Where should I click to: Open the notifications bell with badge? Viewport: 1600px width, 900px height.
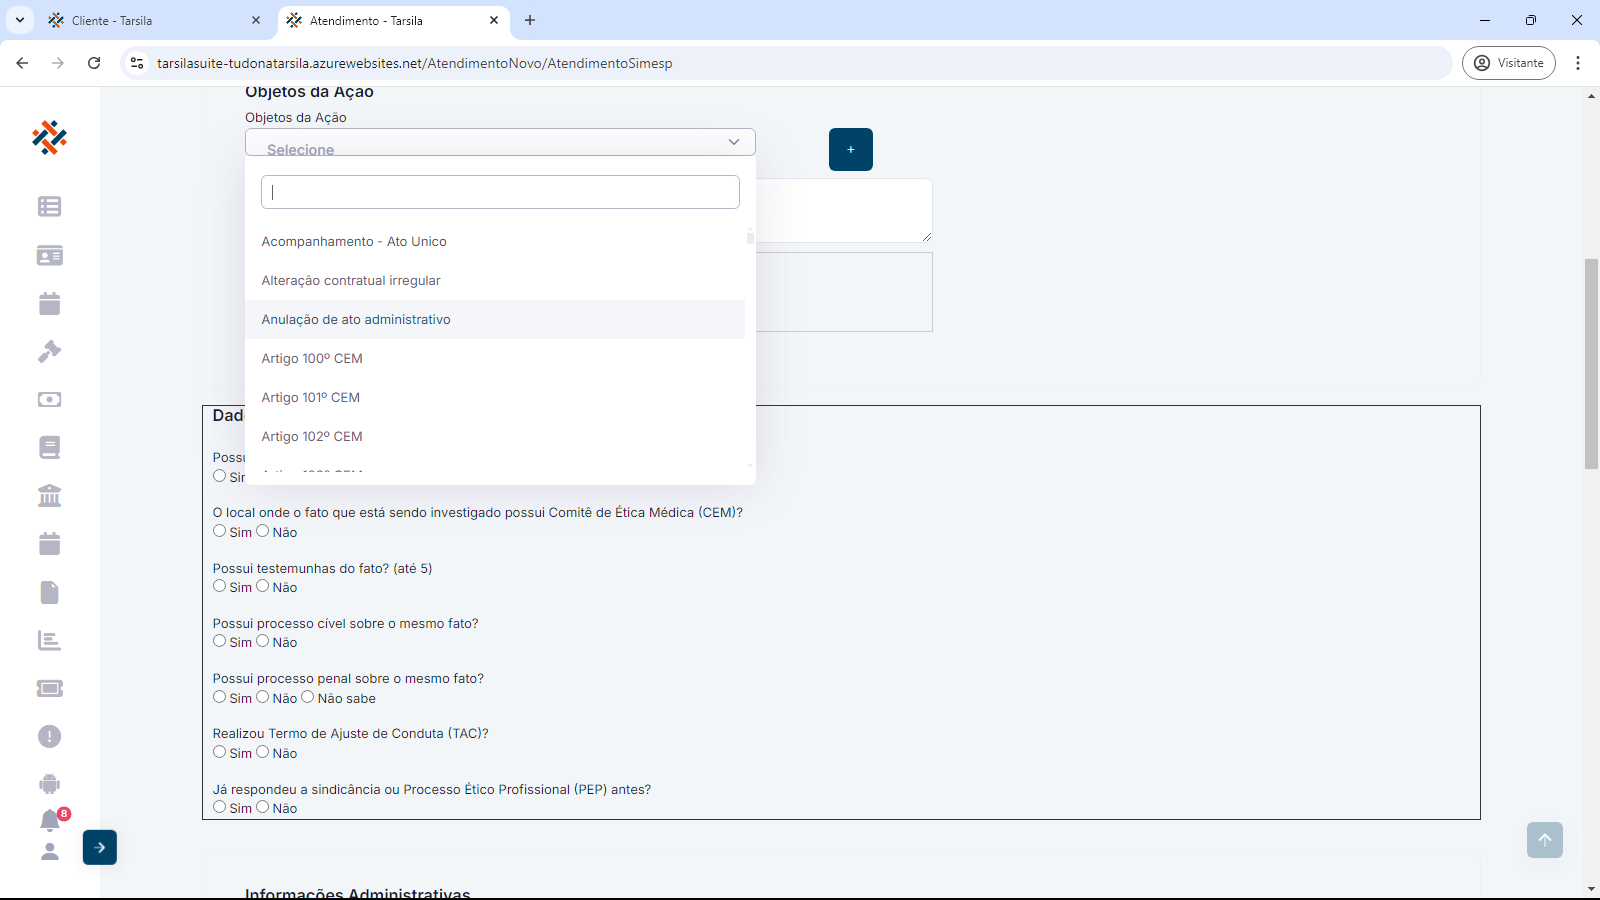pyautogui.click(x=50, y=820)
